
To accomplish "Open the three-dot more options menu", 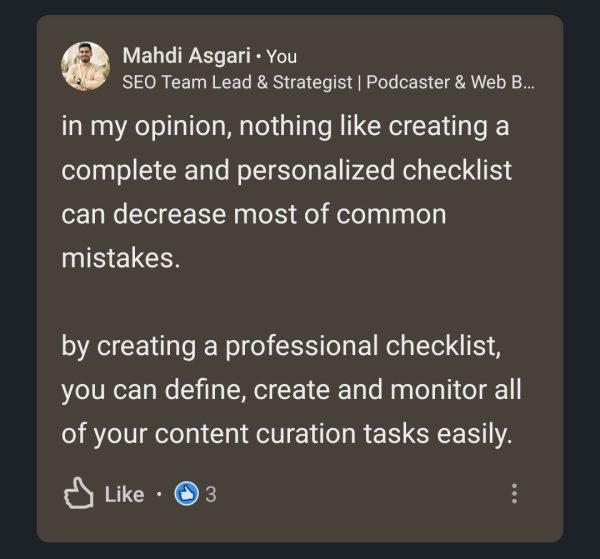I will pos(514,493).
